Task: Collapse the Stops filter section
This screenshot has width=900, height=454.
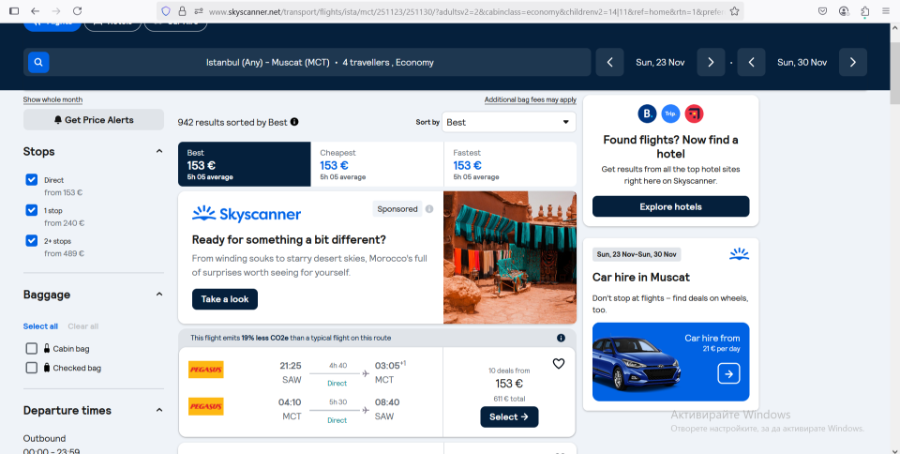Action: [x=159, y=152]
